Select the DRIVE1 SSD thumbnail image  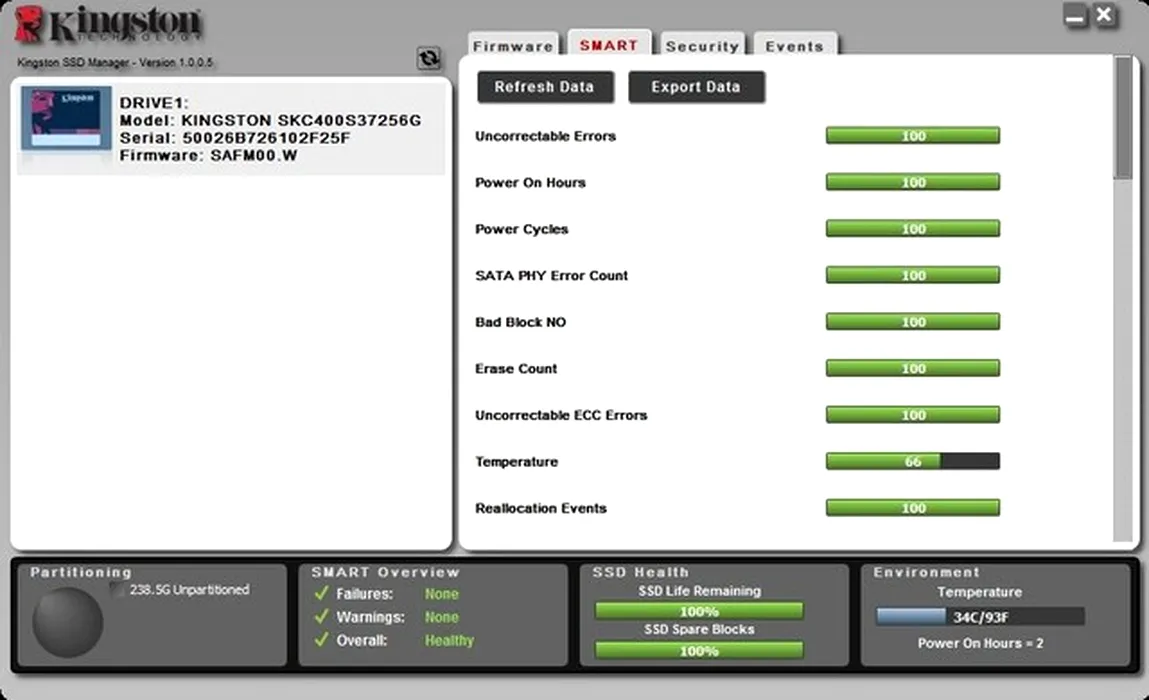[x=66, y=120]
